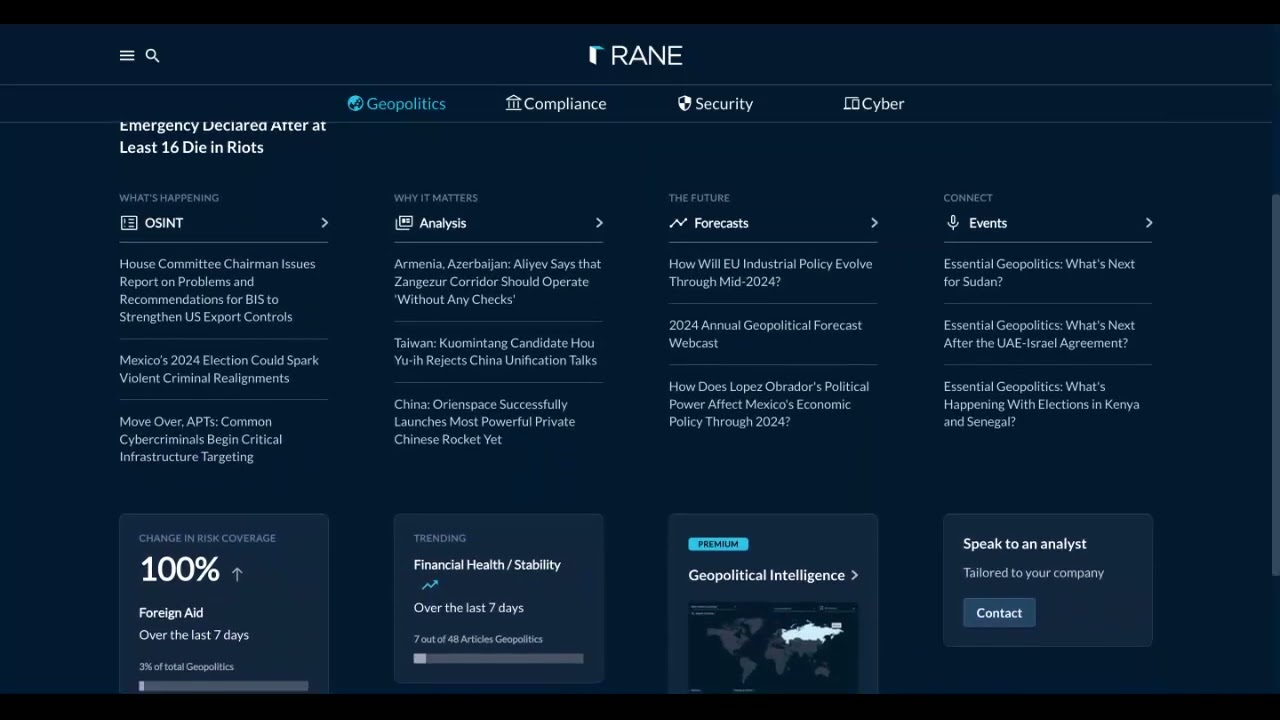Open the Armenia, Azerbaijan Zangezur Corridor article
This screenshot has width=1280, height=720.
pos(498,281)
